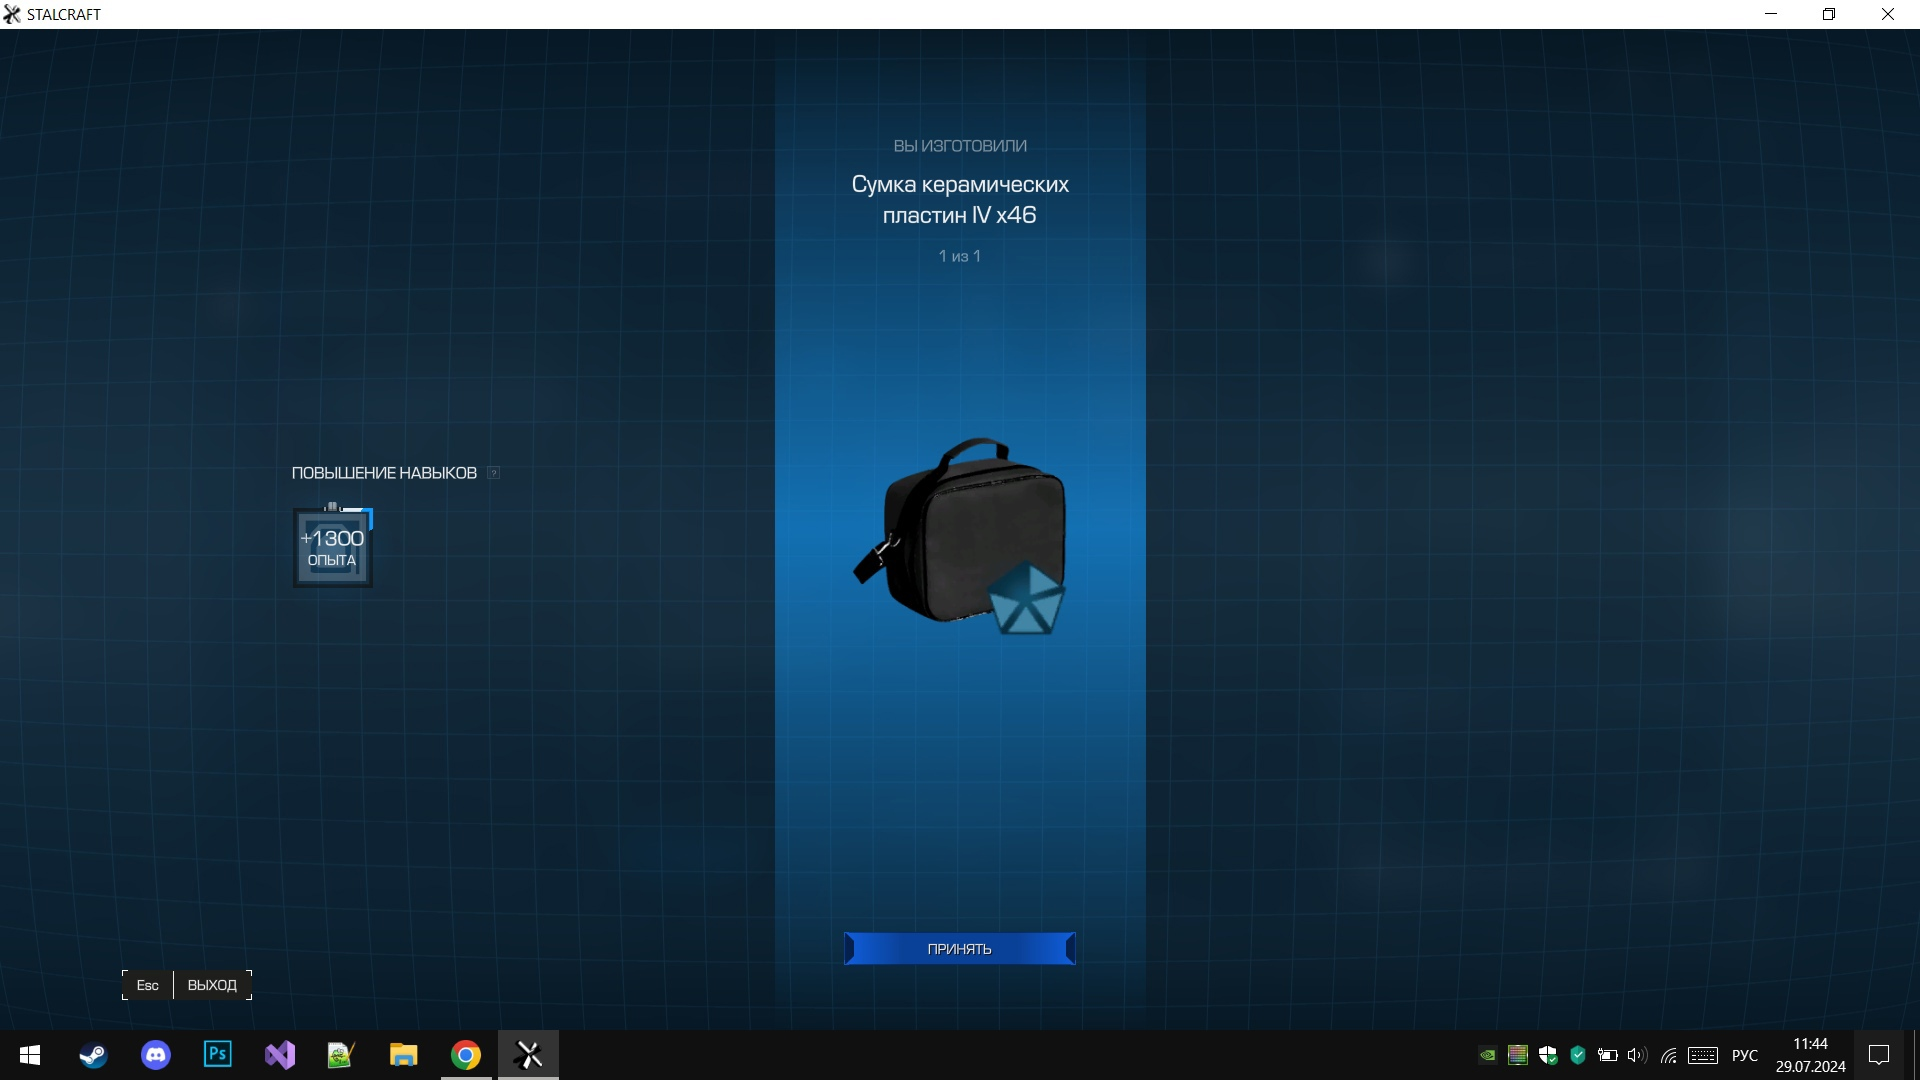
Task: Open the help icon beside ПОВЫШЕНИЕ НАВЫКОВ
Action: [x=493, y=473]
